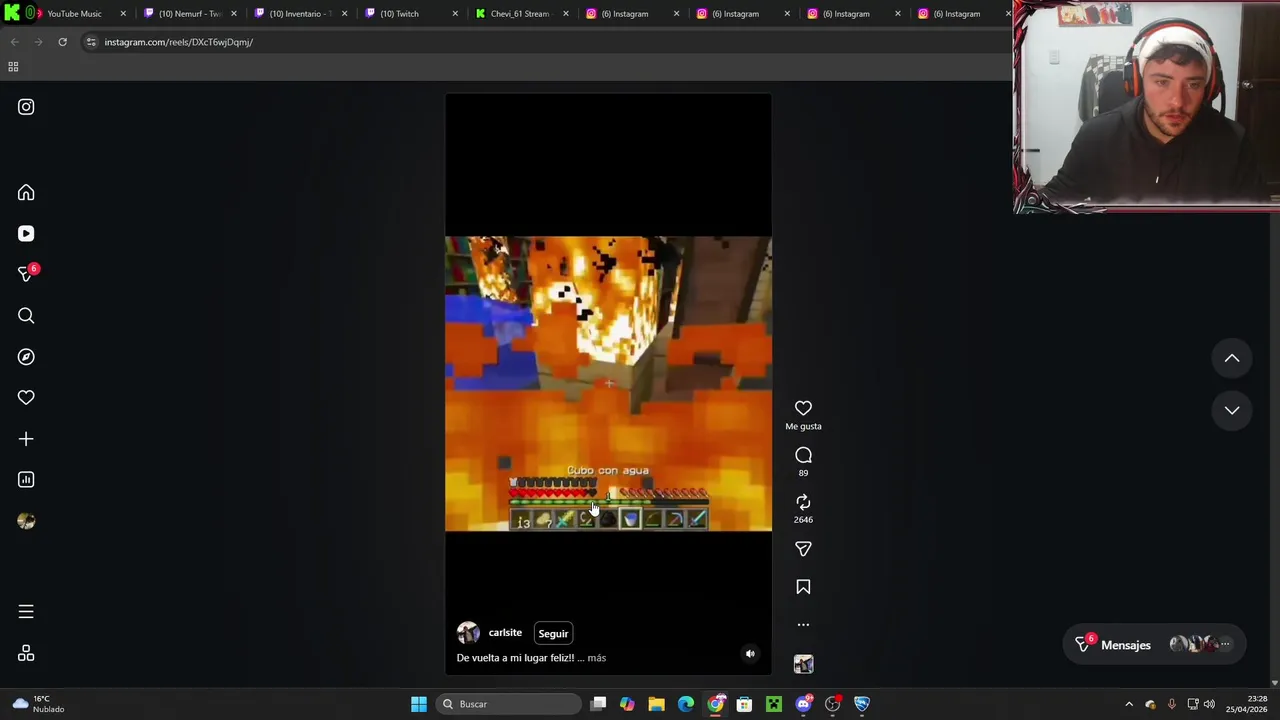
Task: Open the profile avatar in the sidebar
Action: pyautogui.click(x=26, y=521)
